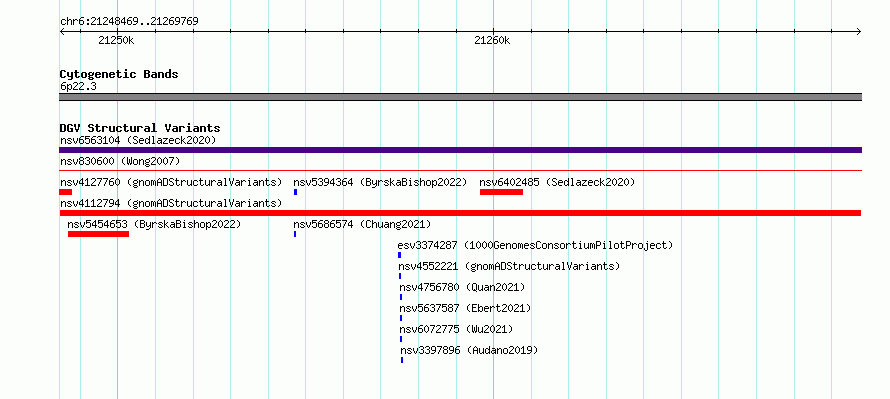Open nsv5686574 (Chuang2021) label
Screen dimensions: 890x399
pyautogui.click(x=362, y=224)
